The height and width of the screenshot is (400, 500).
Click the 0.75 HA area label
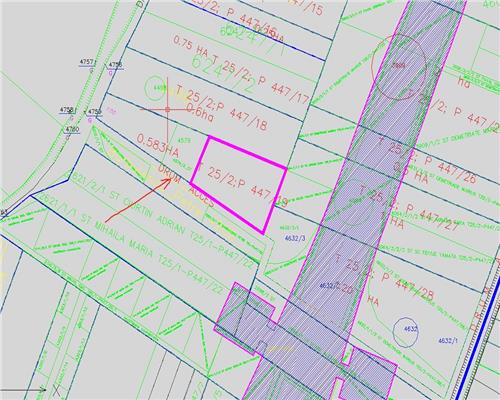point(191,46)
